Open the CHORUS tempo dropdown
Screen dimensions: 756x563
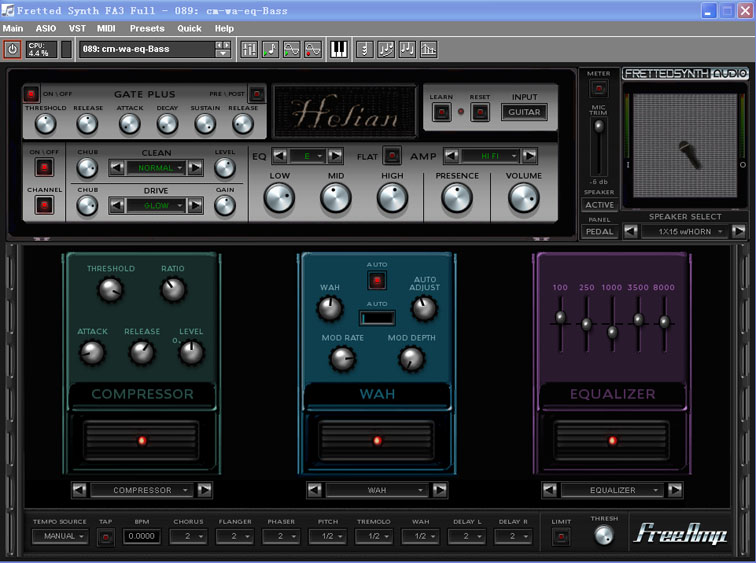click(x=189, y=536)
